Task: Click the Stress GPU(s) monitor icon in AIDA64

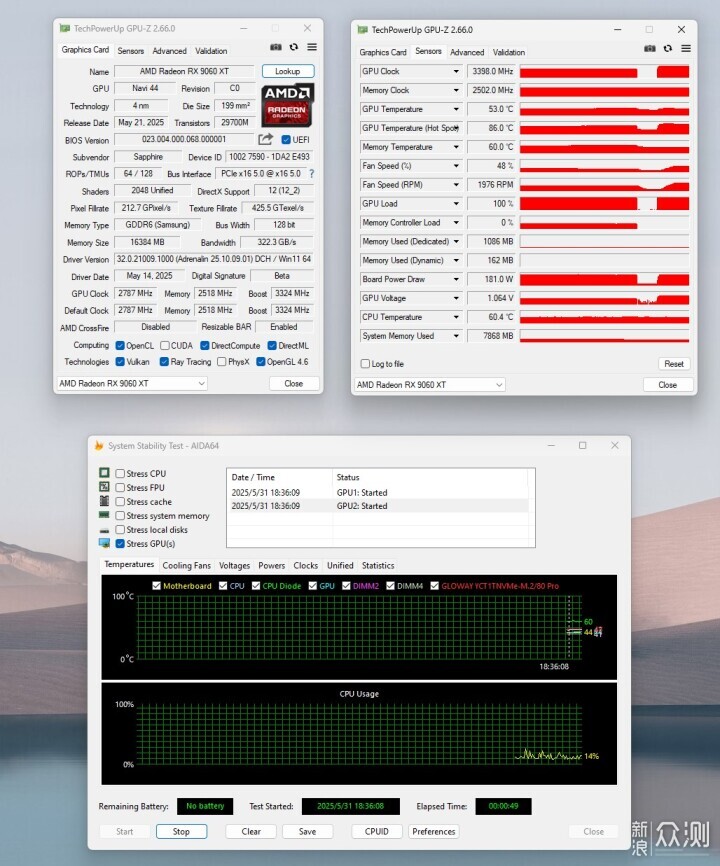Action: tap(104, 543)
